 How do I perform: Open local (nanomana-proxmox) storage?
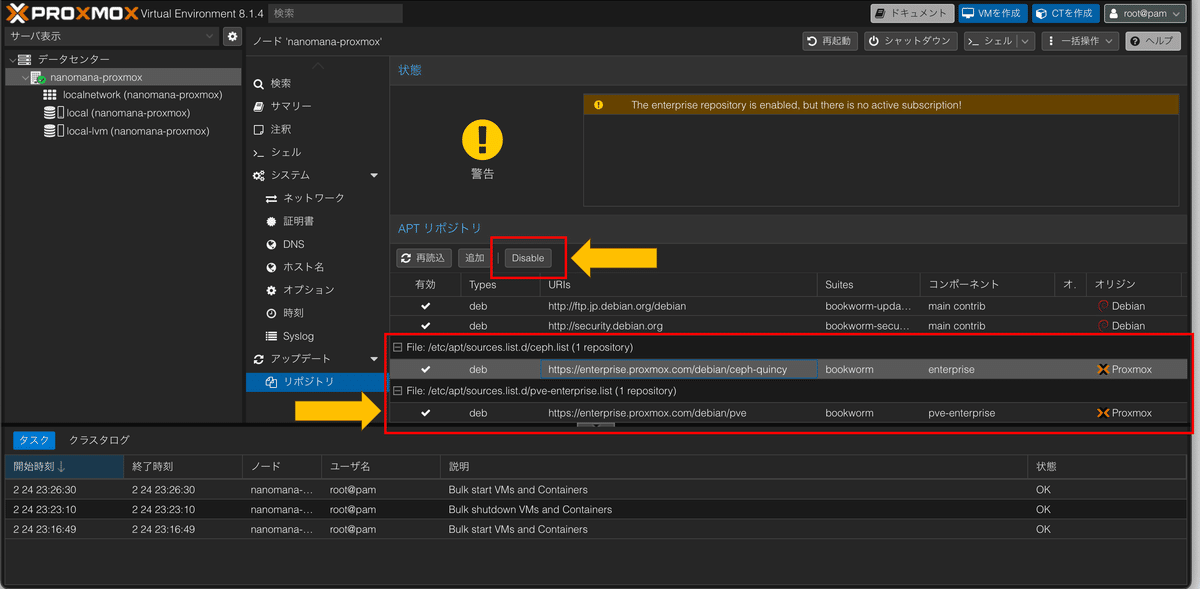127,113
